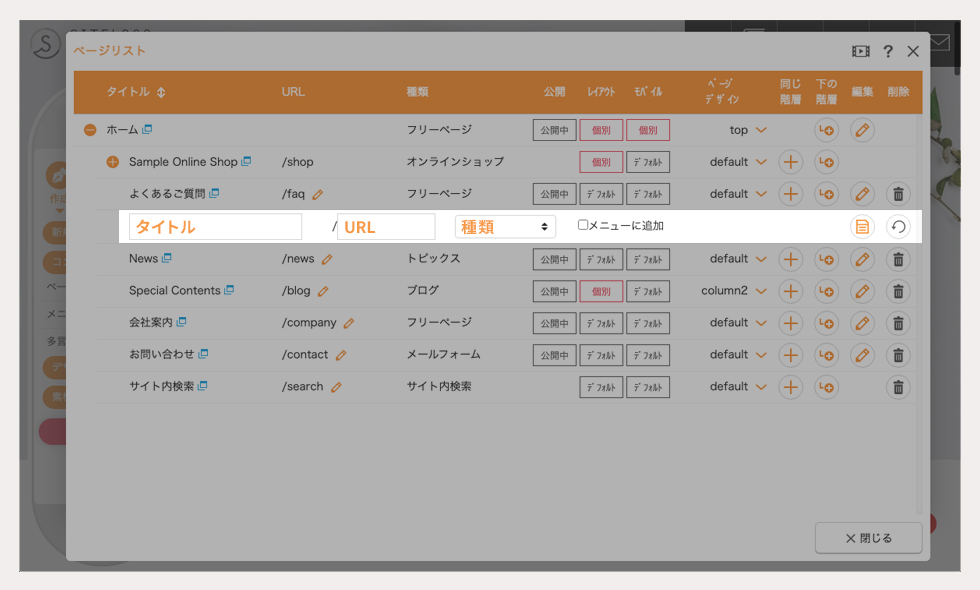
Task: Edit the よくあるご質問 page with pencil button
Action: click(862, 194)
